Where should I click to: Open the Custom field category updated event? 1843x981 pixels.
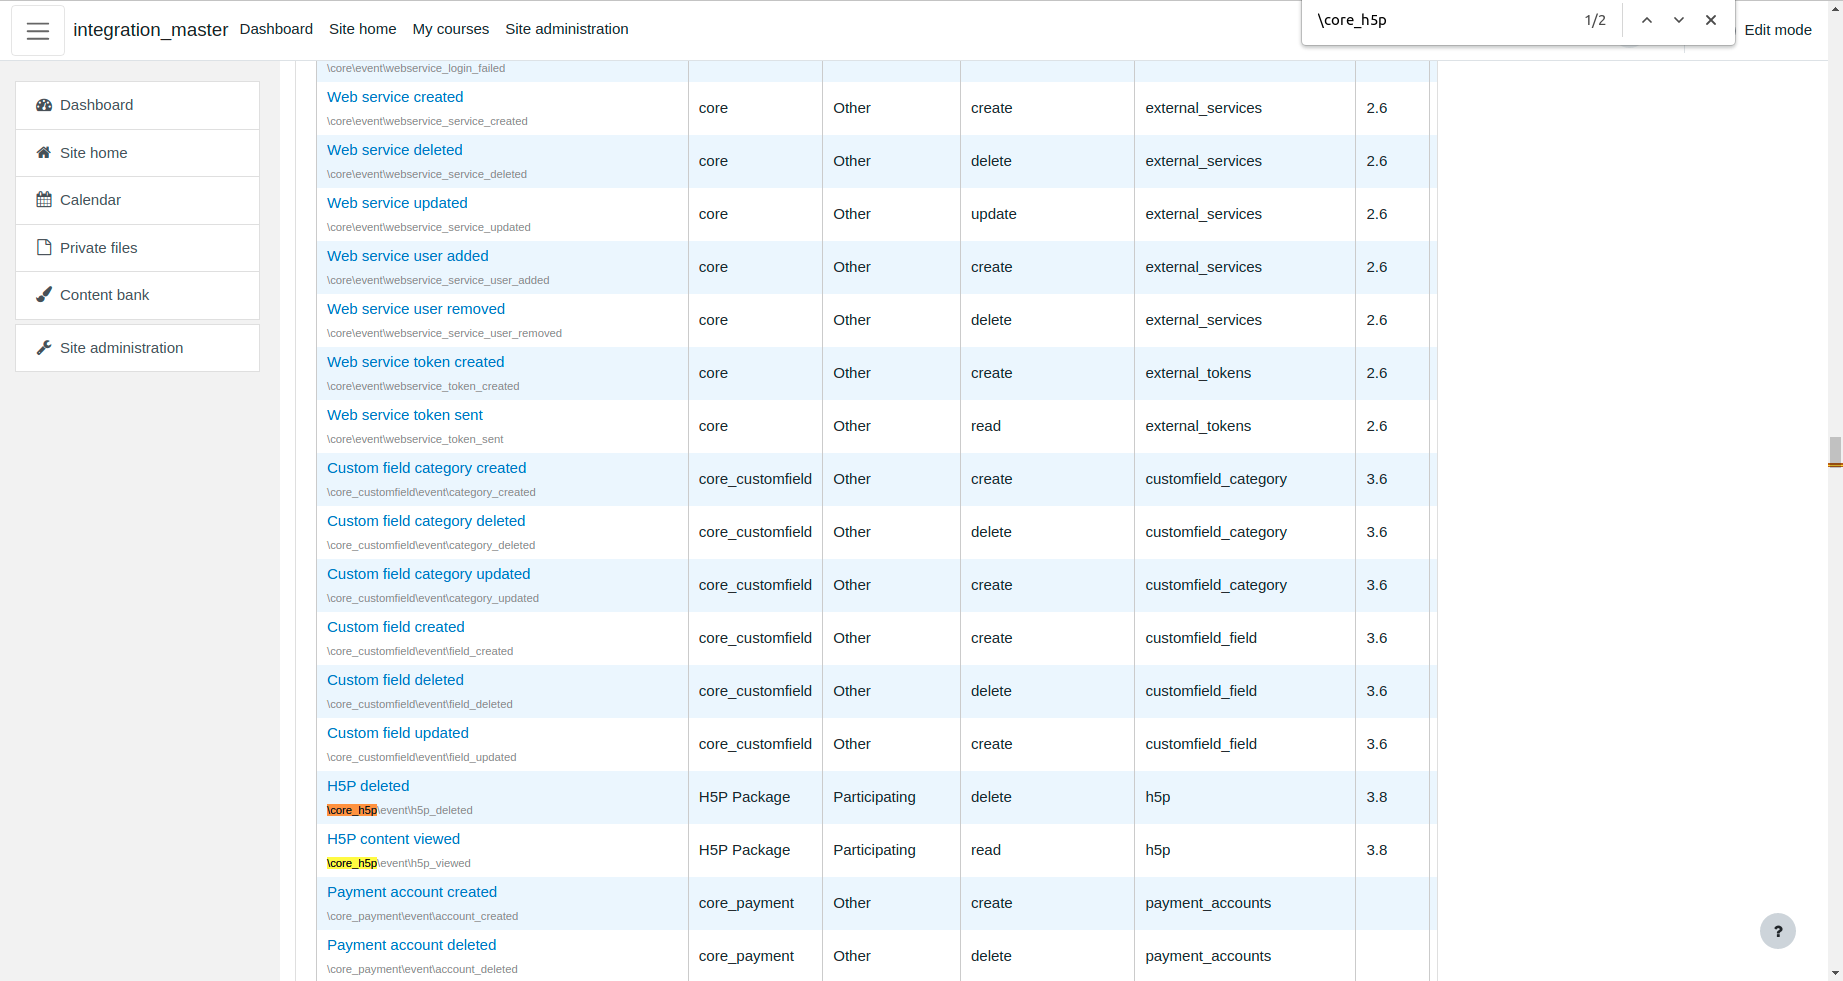[429, 574]
